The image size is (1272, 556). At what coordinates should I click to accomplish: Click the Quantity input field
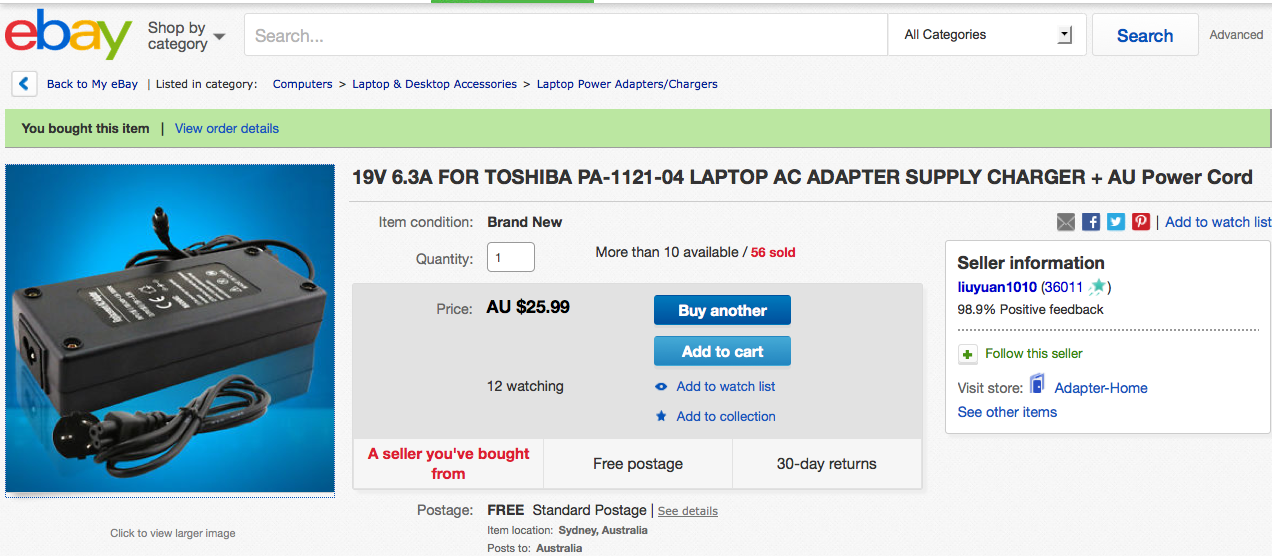tap(511, 257)
